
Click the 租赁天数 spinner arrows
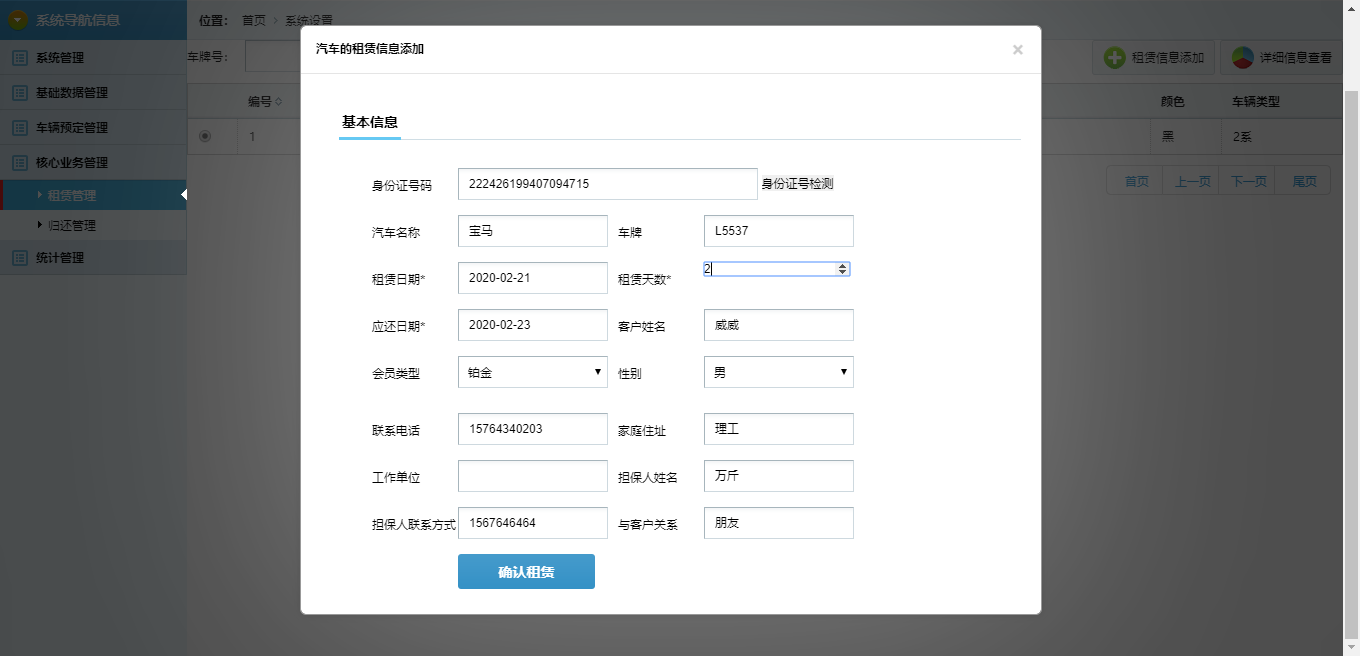coord(843,269)
